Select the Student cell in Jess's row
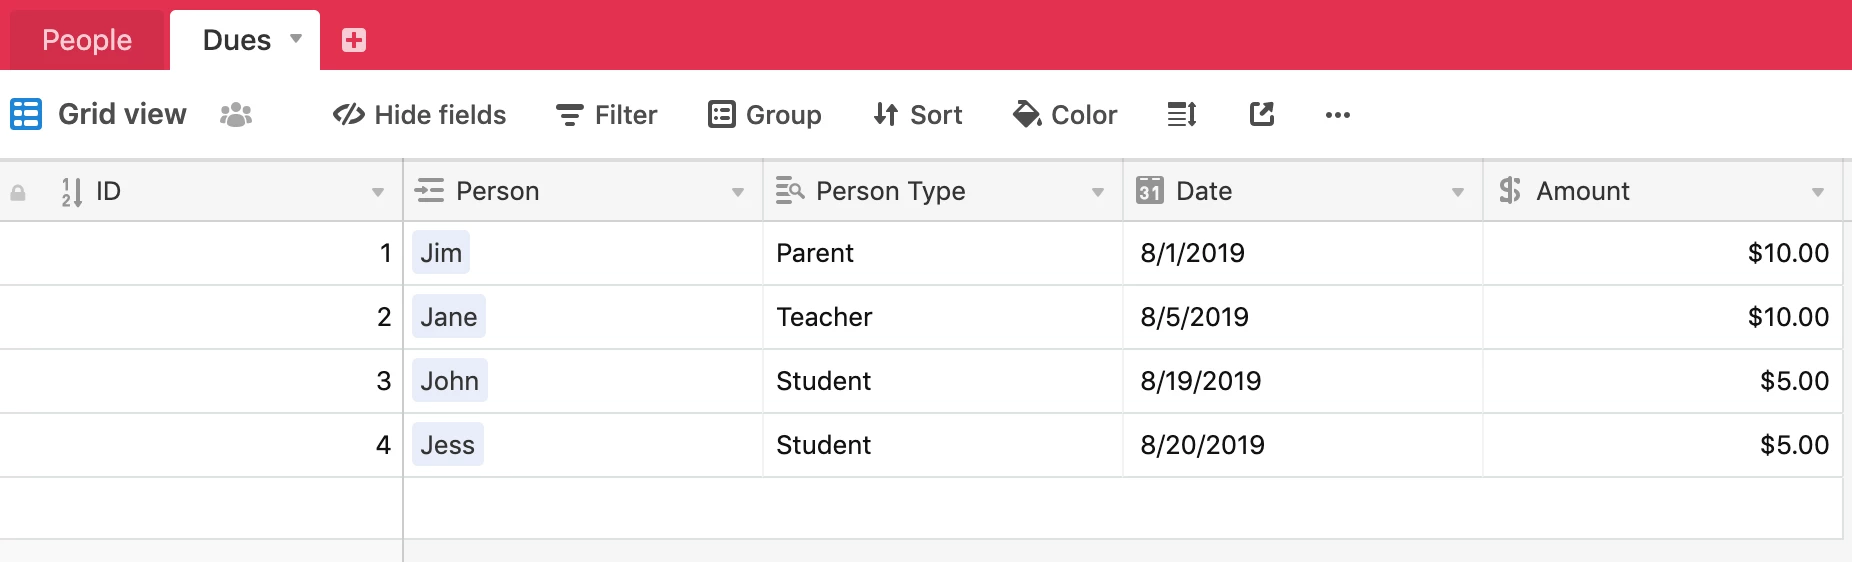 [943, 445]
